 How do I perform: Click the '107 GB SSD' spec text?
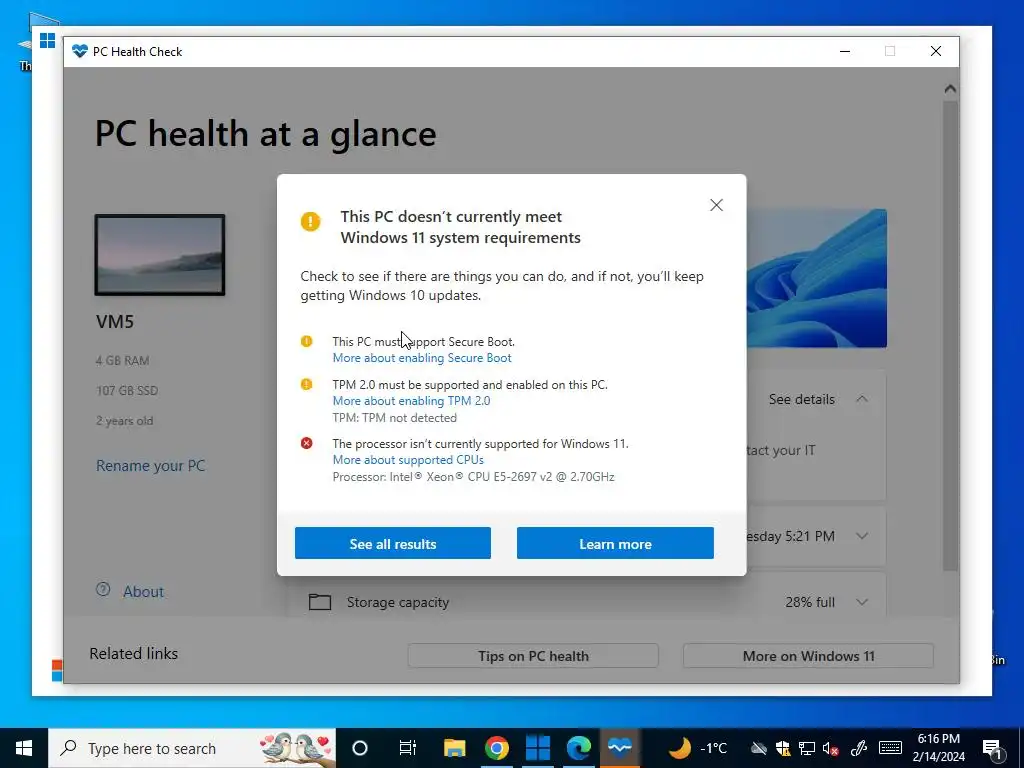127,391
